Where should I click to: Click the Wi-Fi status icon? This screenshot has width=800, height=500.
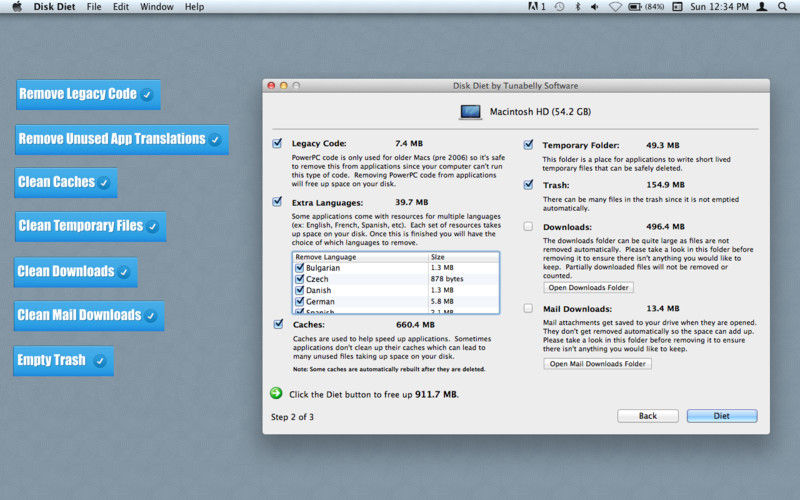coord(615,7)
